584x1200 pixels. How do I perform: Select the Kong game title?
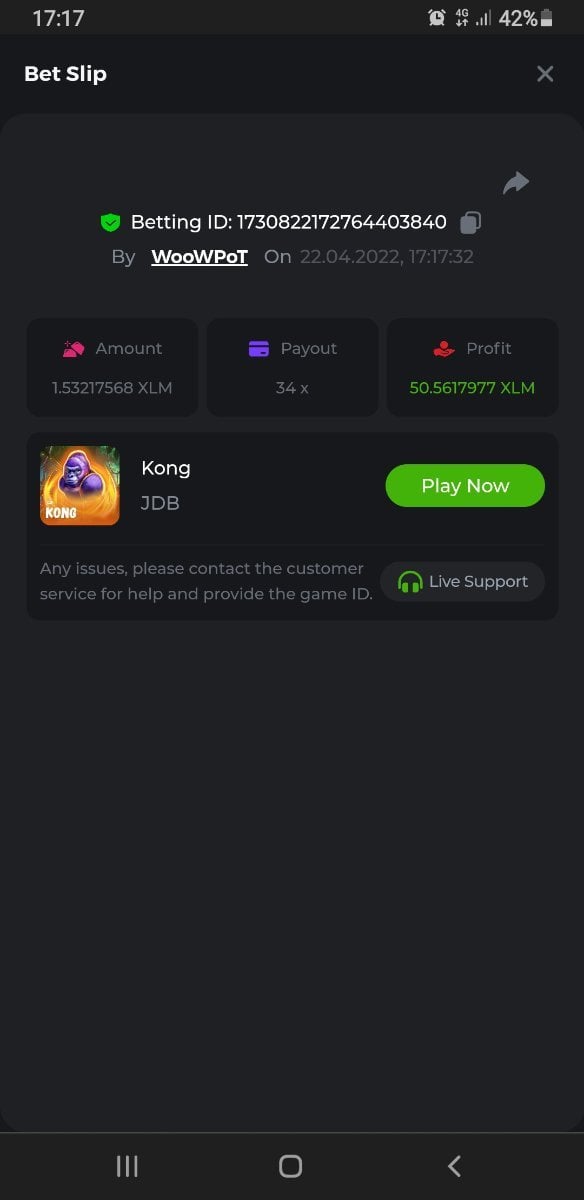pyautogui.click(x=166, y=468)
